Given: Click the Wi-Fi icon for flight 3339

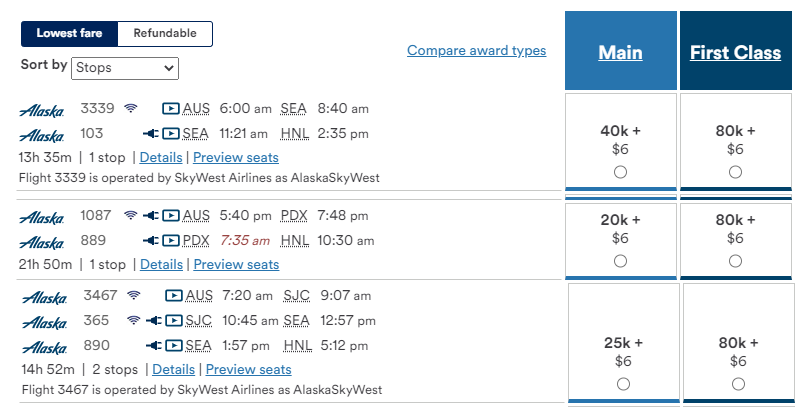Looking at the screenshot, I should point(131,108).
